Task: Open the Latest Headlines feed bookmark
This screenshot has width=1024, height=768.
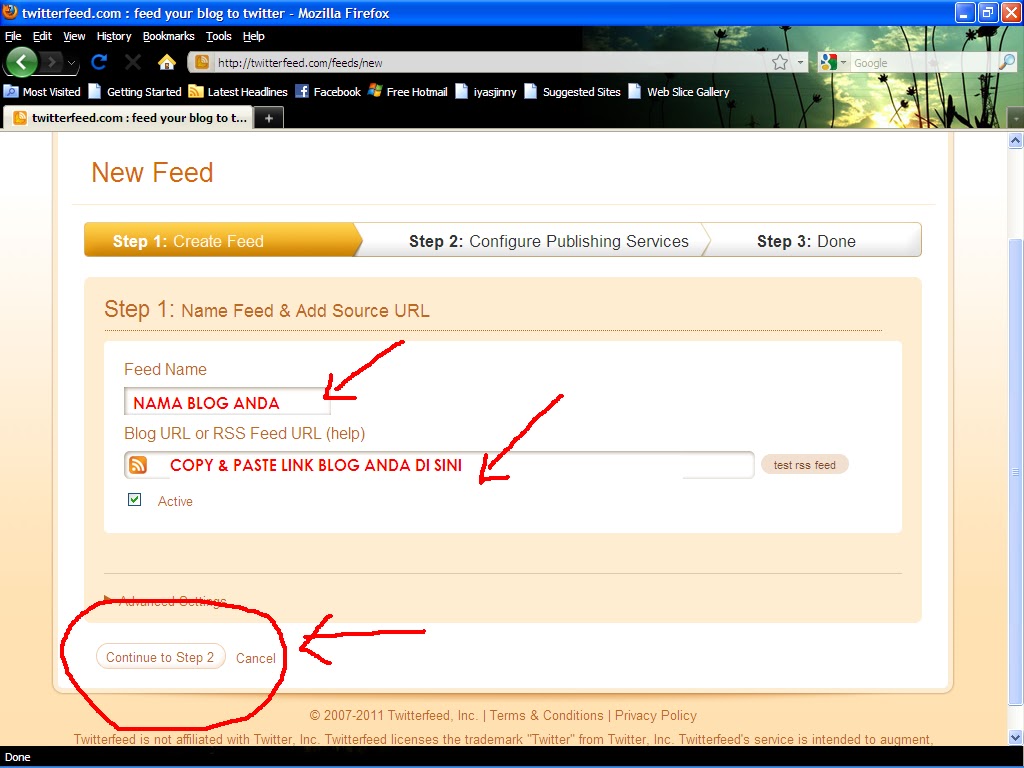Action: pos(238,91)
